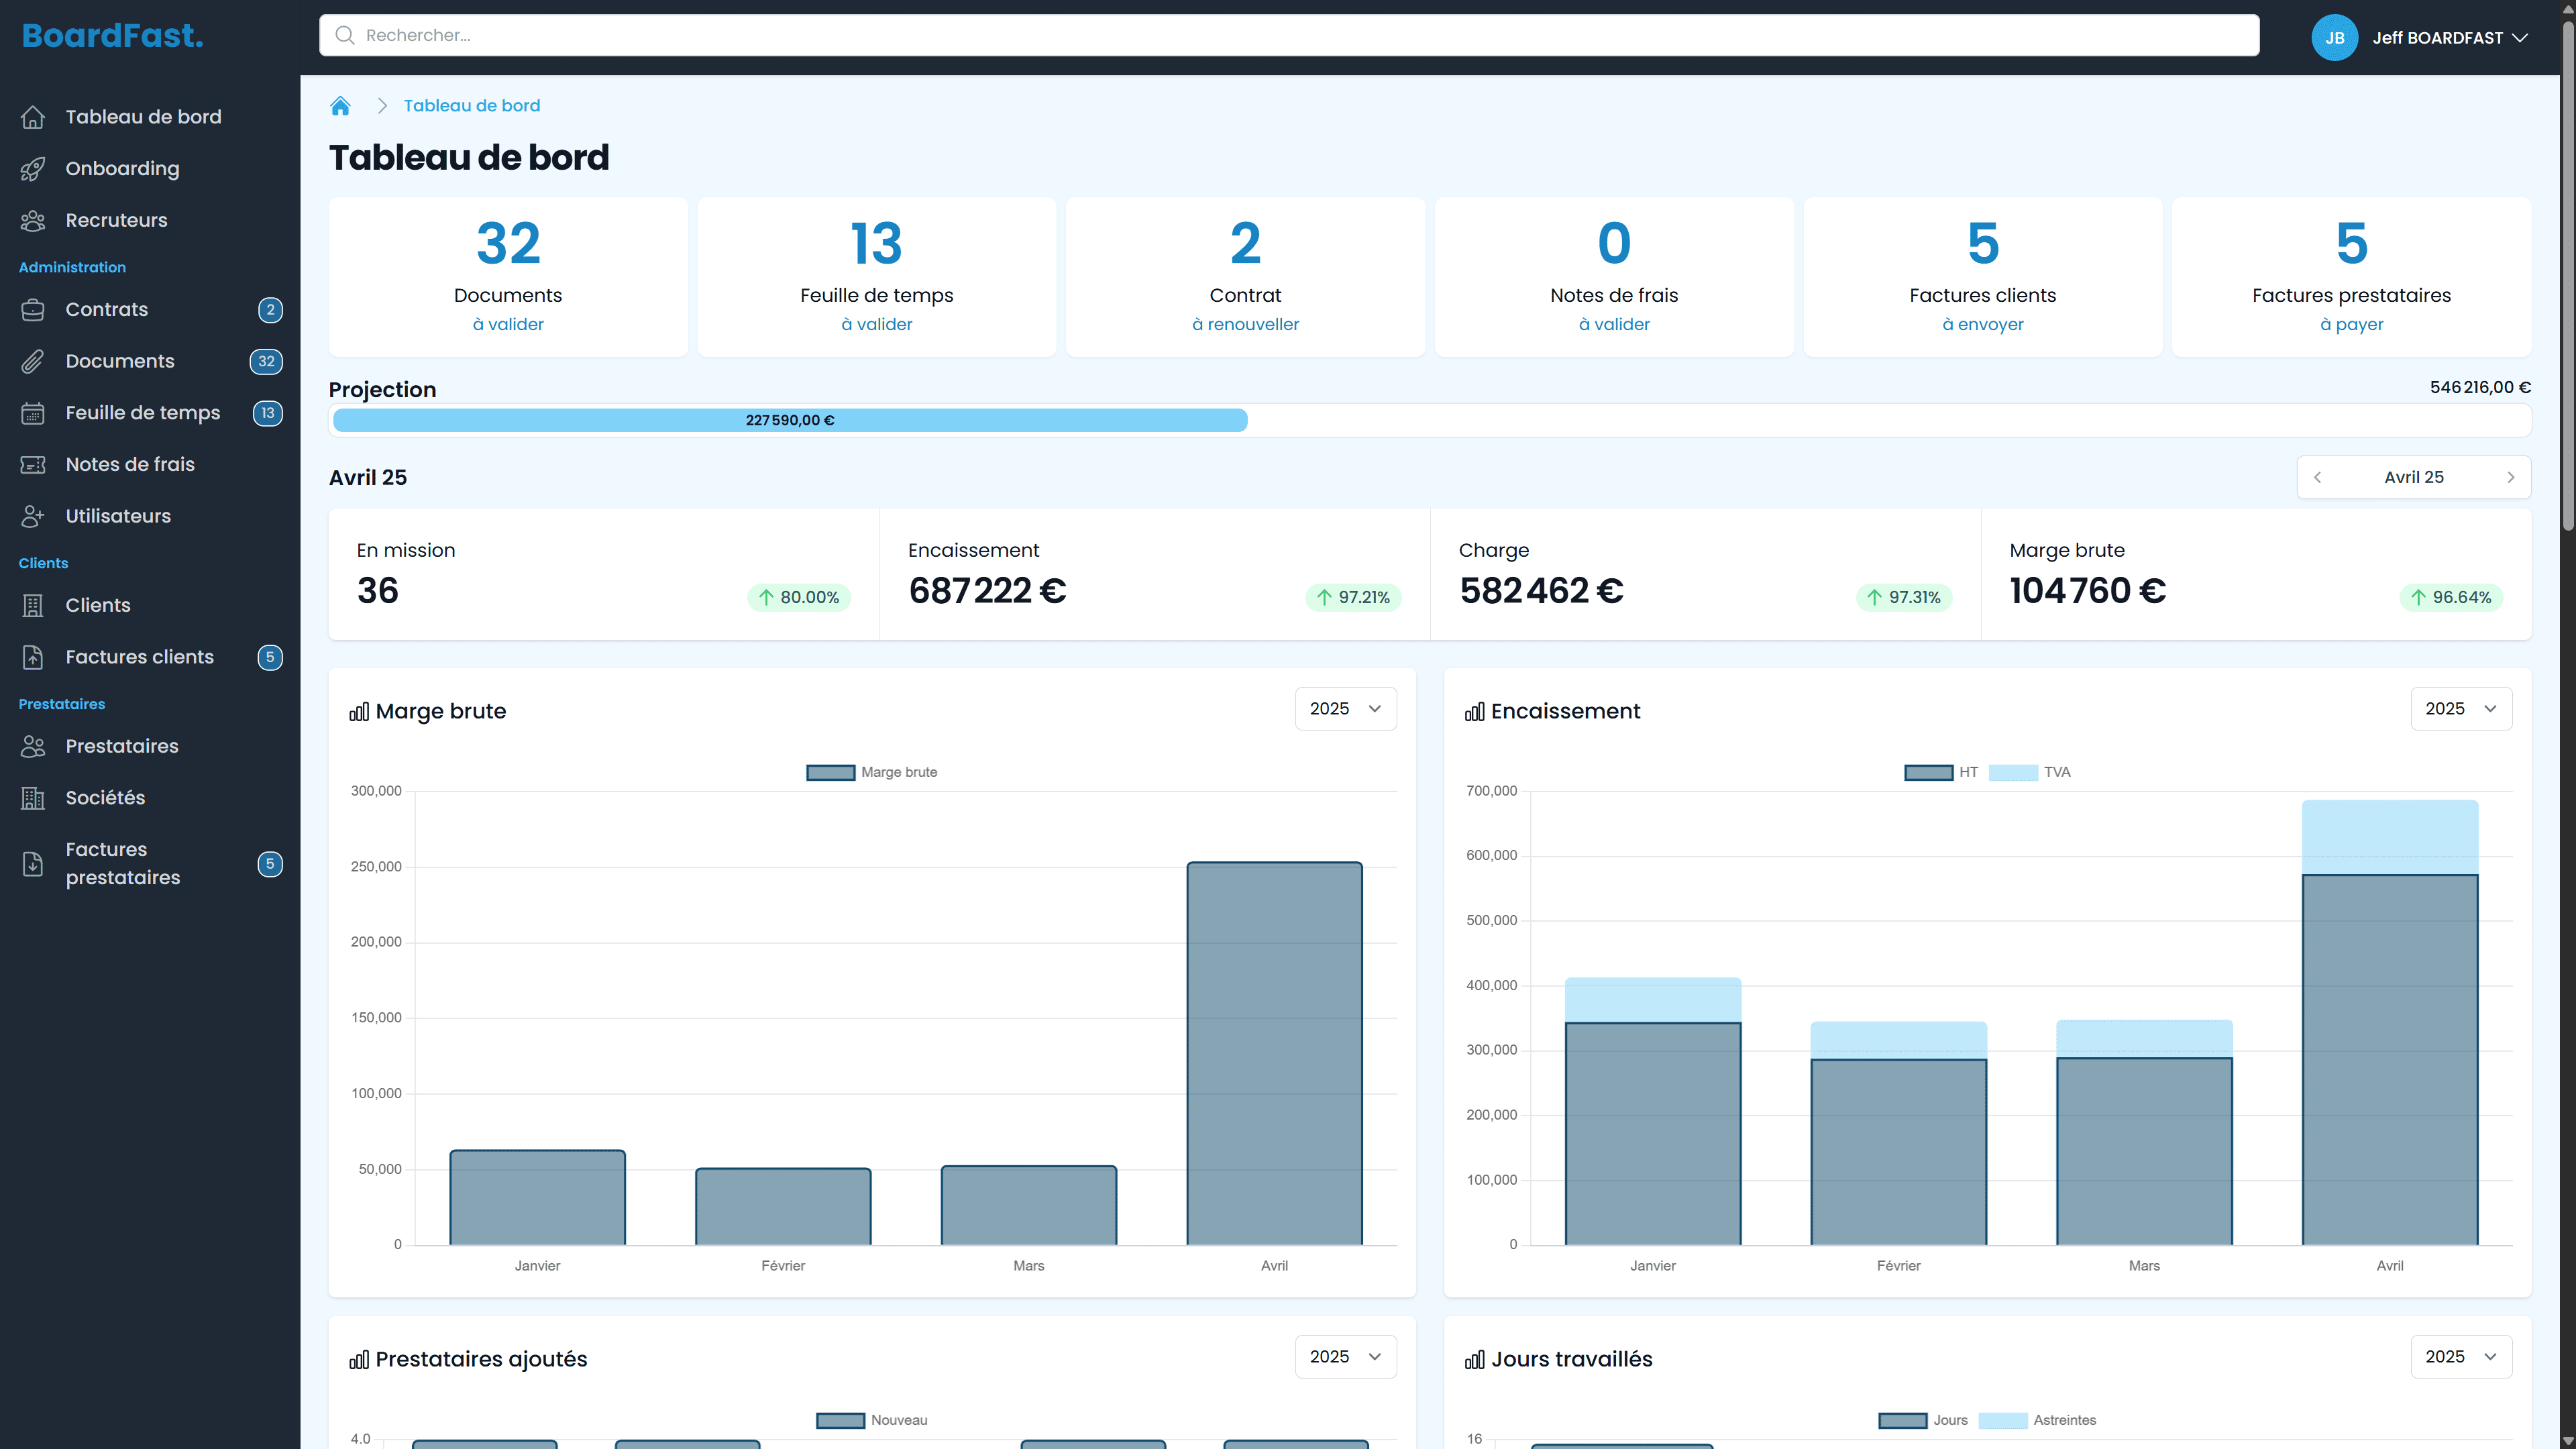Image resolution: width=2576 pixels, height=1449 pixels.
Task: Click the Onboarding rocket icon in sidebar
Action: [x=33, y=169]
